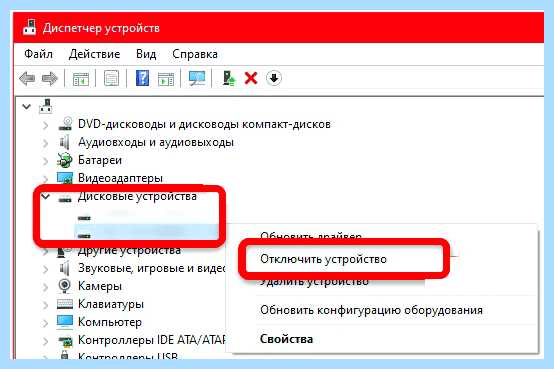Click the down-arrow disable device icon
Screen dimensions: 554x369
[274, 78]
